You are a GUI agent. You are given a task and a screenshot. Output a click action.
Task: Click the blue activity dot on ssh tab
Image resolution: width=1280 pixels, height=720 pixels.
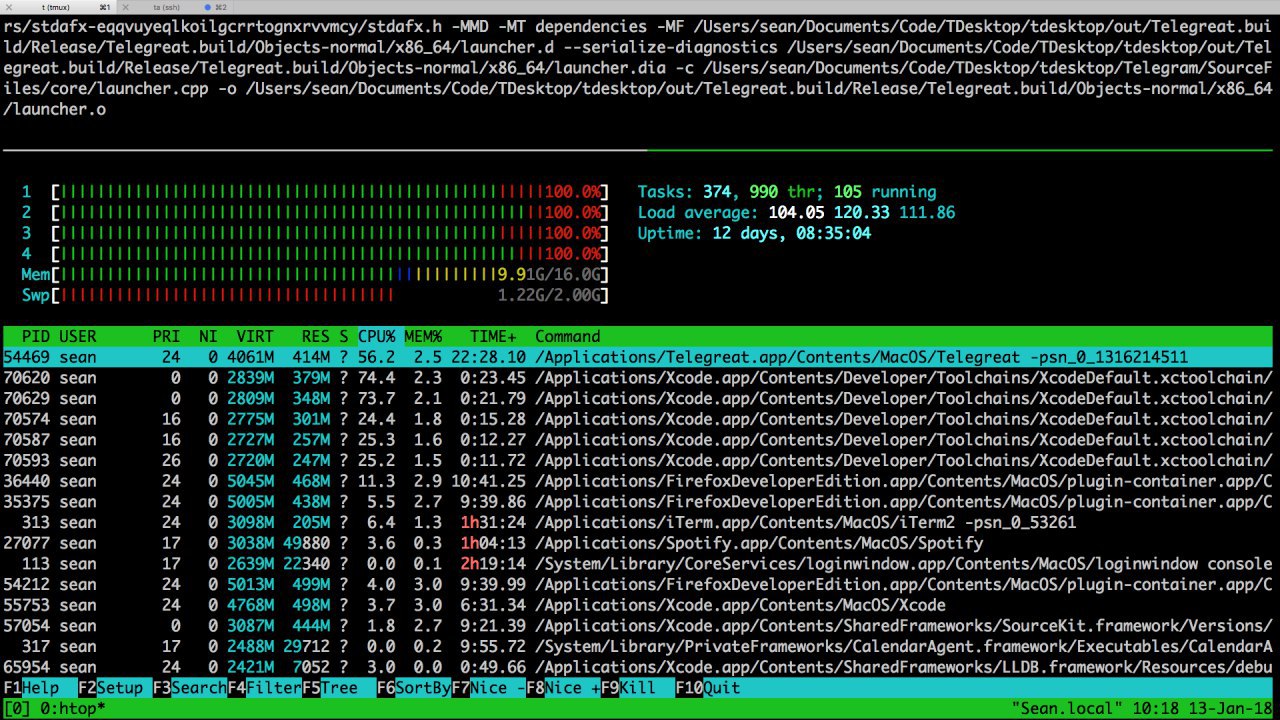point(207,7)
